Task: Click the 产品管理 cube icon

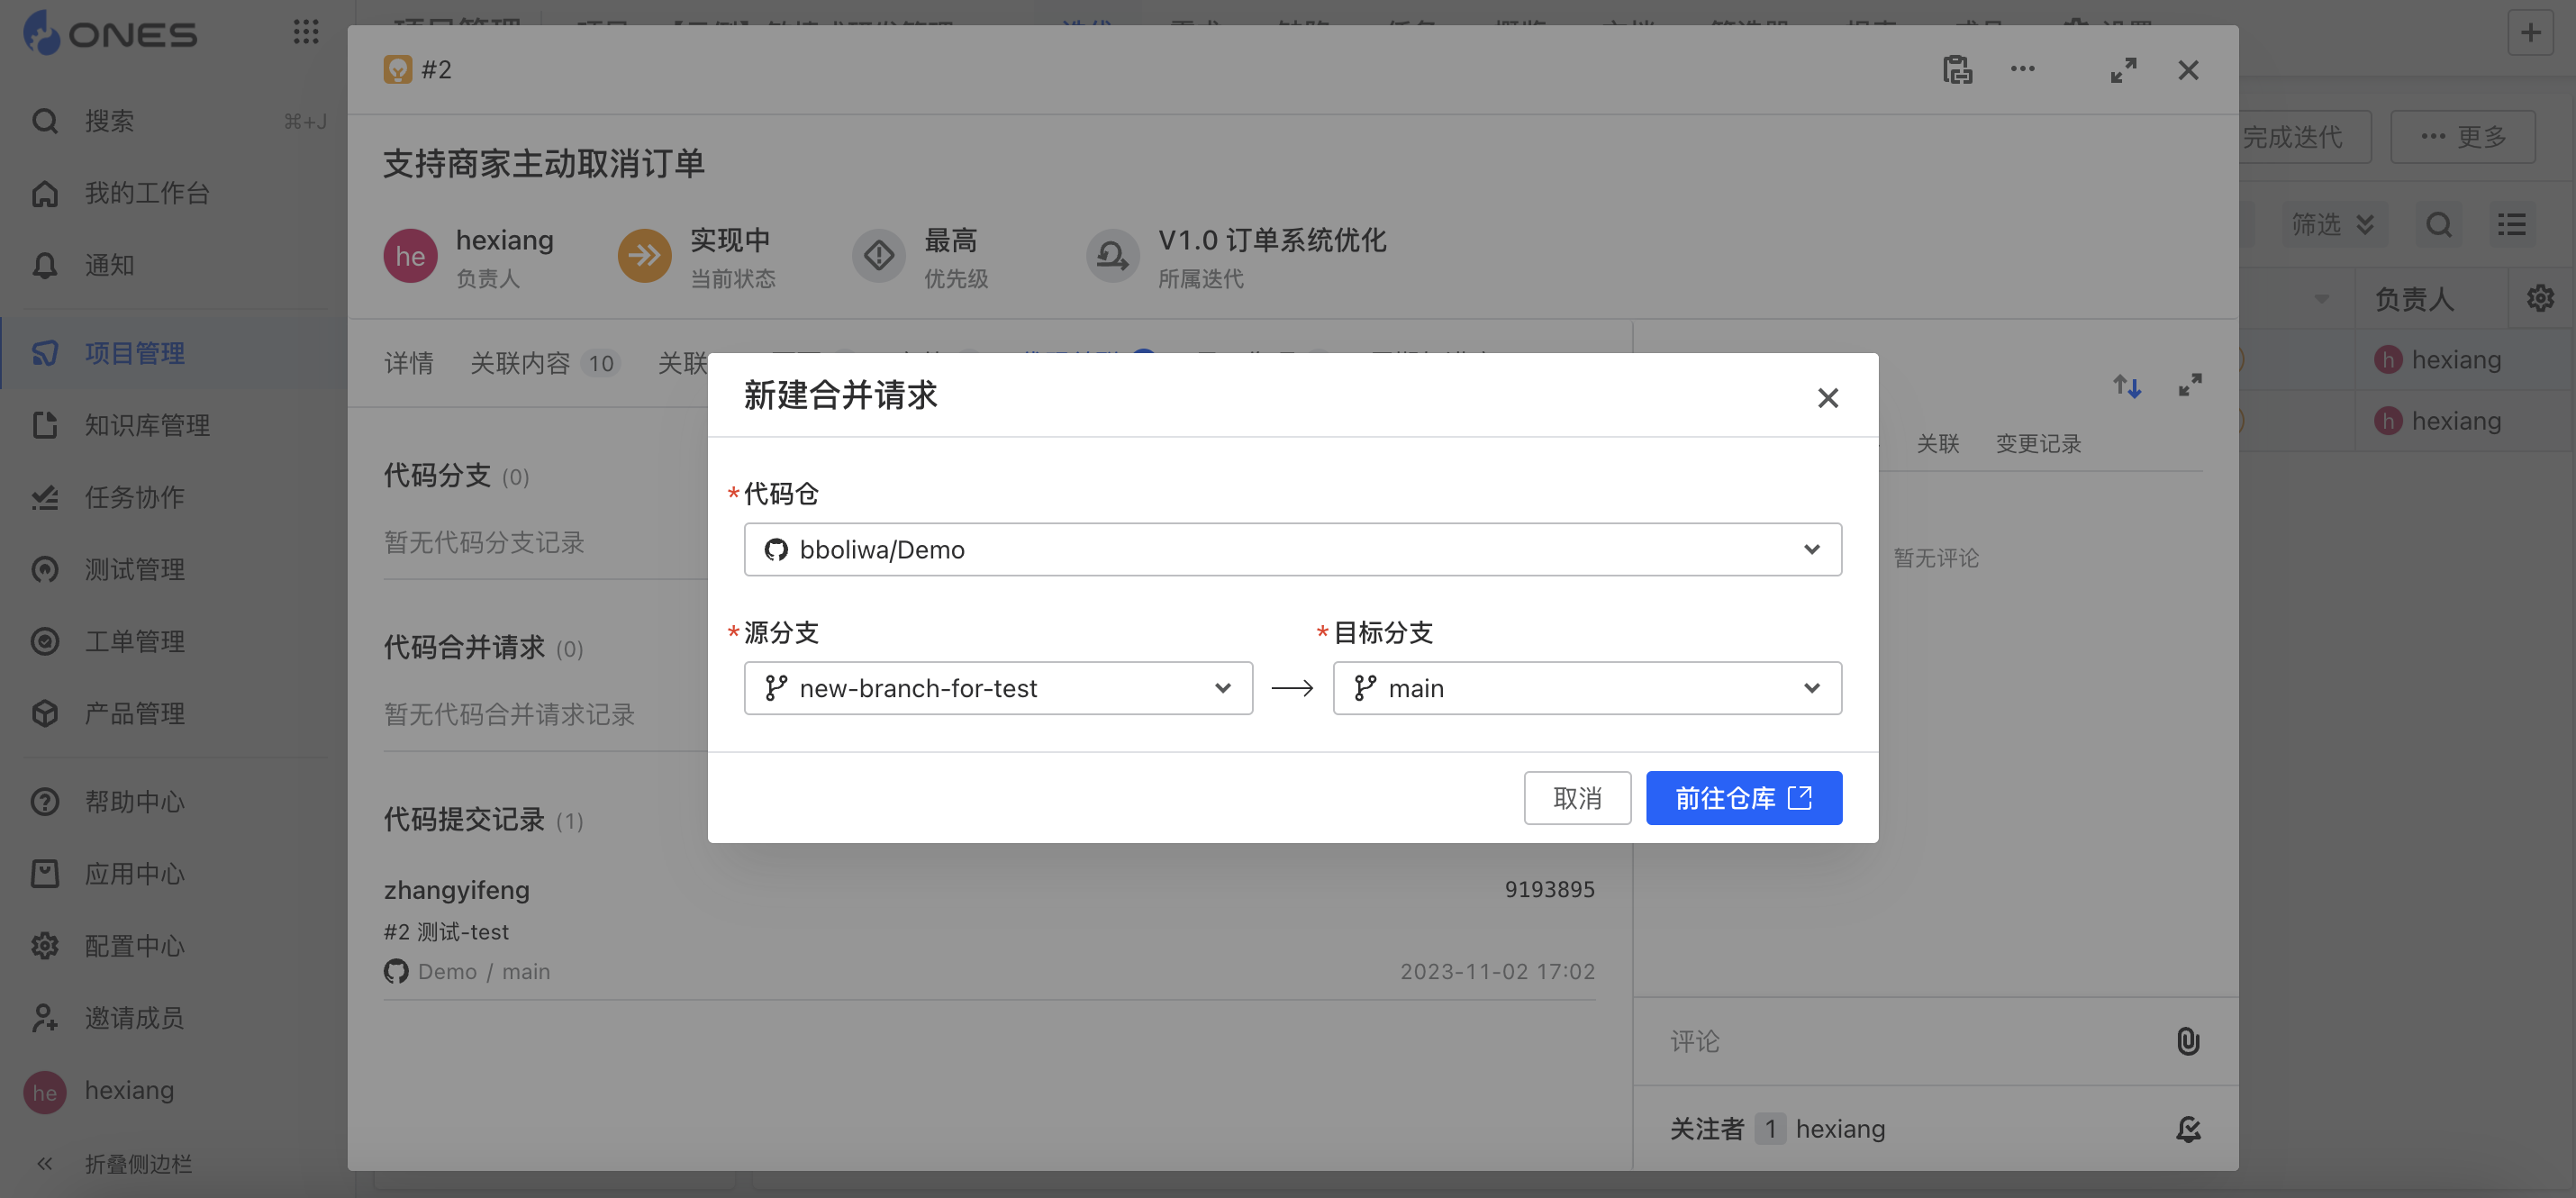Action: [45, 713]
